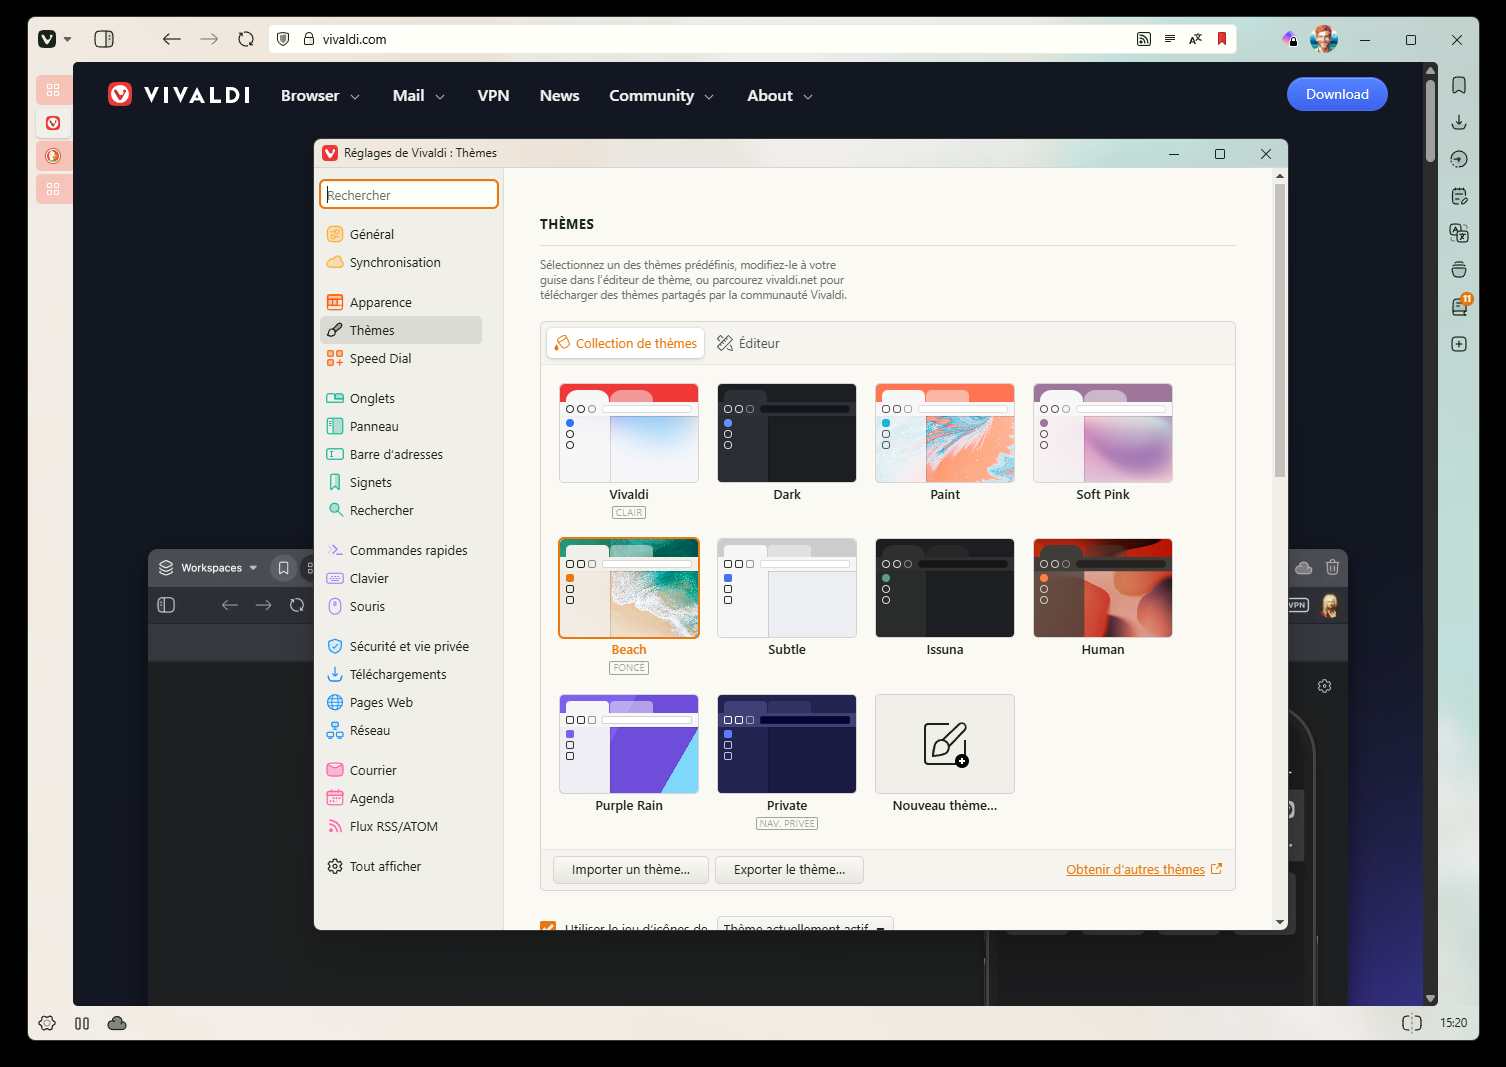Open reader view icon in address bar
Image resolution: width=1506 pixels, height=1067 pixels.
[x=1170, y=39]
